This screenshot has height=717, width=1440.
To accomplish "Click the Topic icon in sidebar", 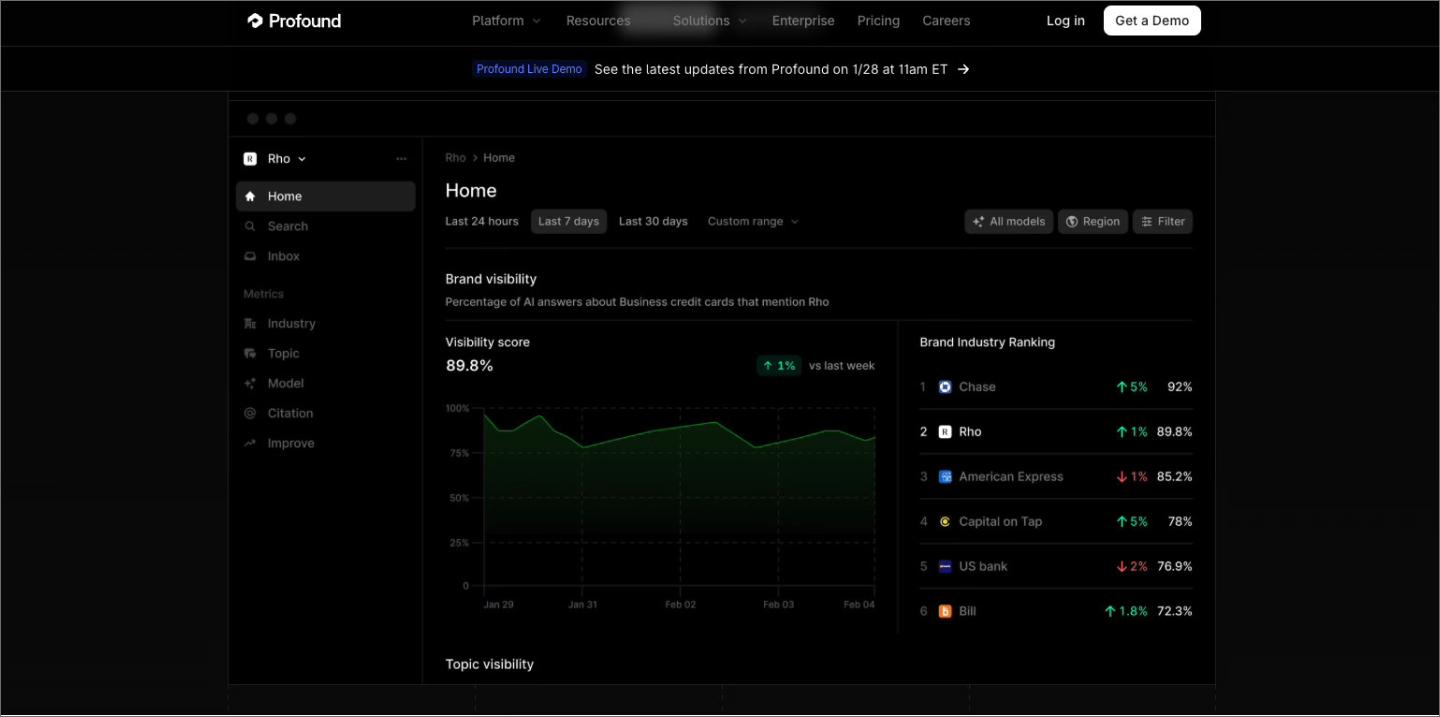I will 250,354.
